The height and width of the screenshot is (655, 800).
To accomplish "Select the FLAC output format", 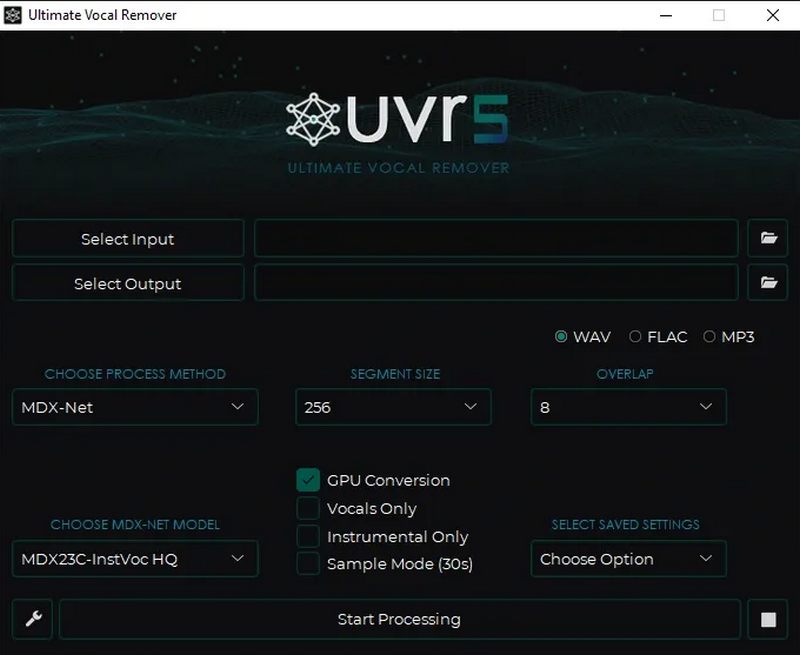I will click(633, 337).
